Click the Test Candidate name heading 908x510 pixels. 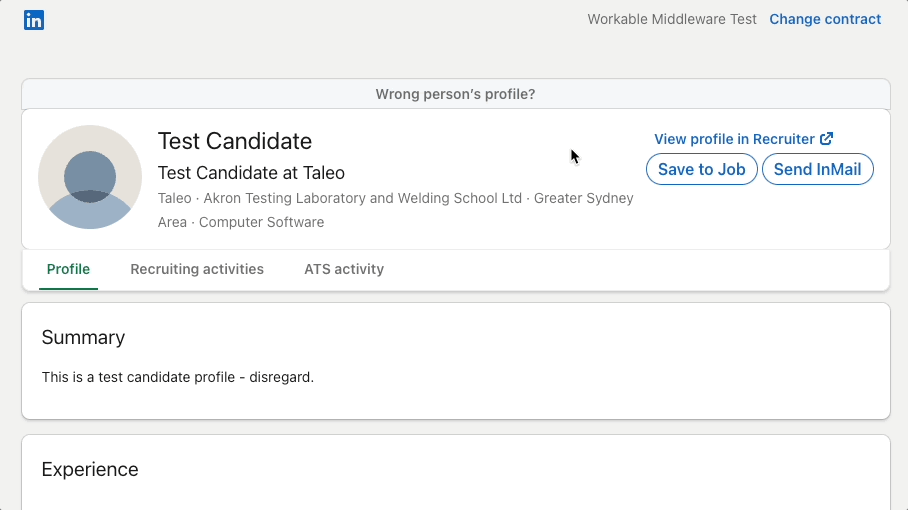pos(235,141)
